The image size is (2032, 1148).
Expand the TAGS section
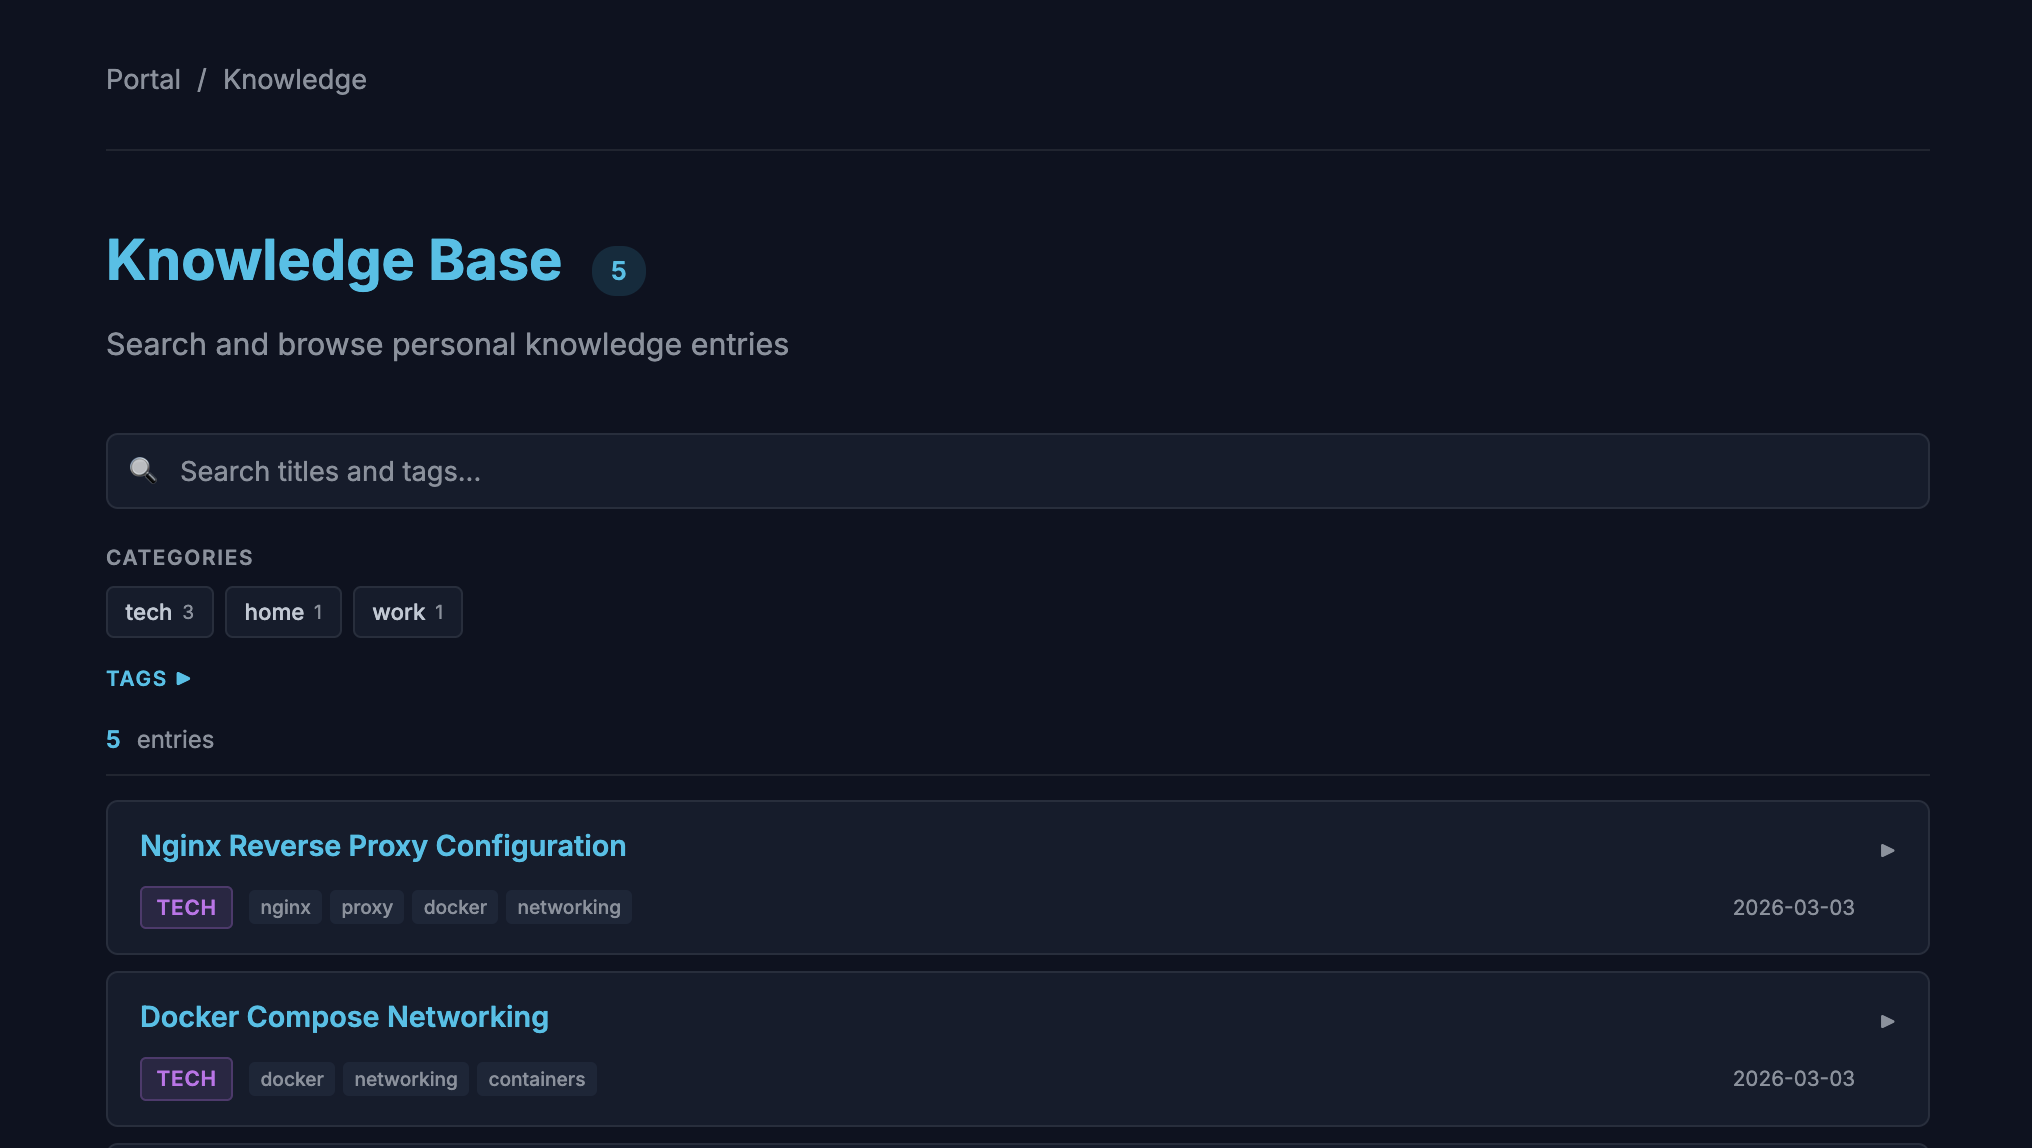pyautogui.click(x=148, y=678)
